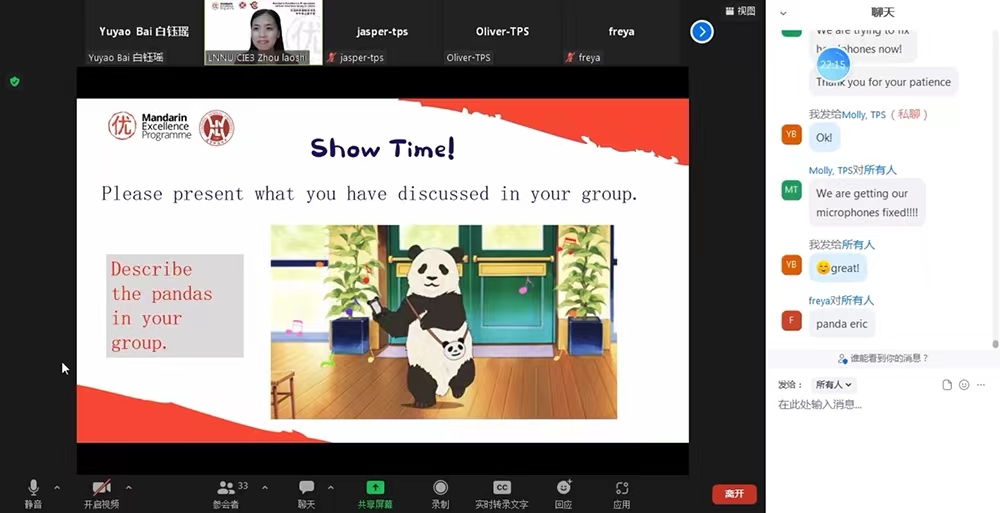This screenshot has width=1000, height=513.
Task: Click Mandarin Excellence Programme logo
Action: [150, 126]
